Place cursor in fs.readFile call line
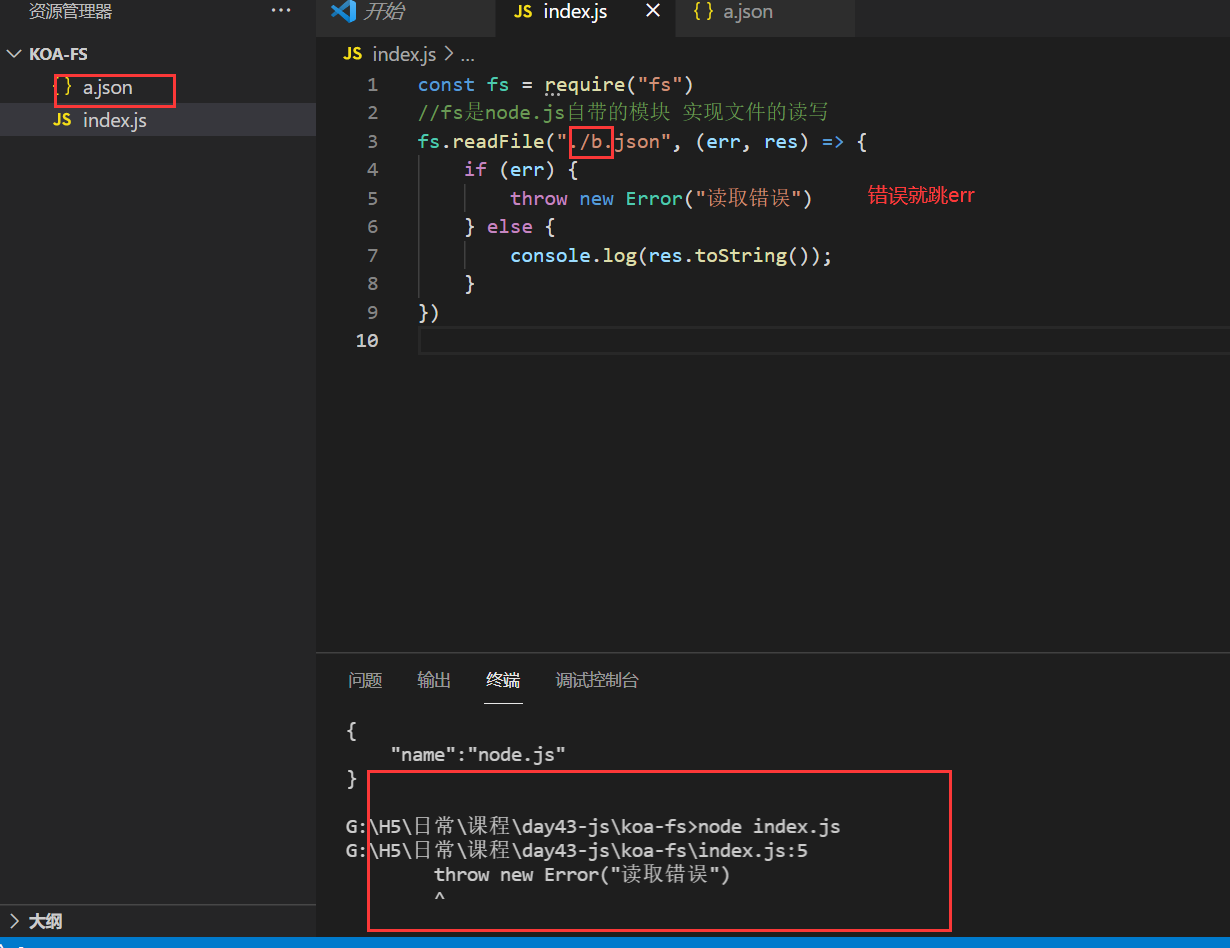This screenshot has height=948, width=1230. [642, 142]
